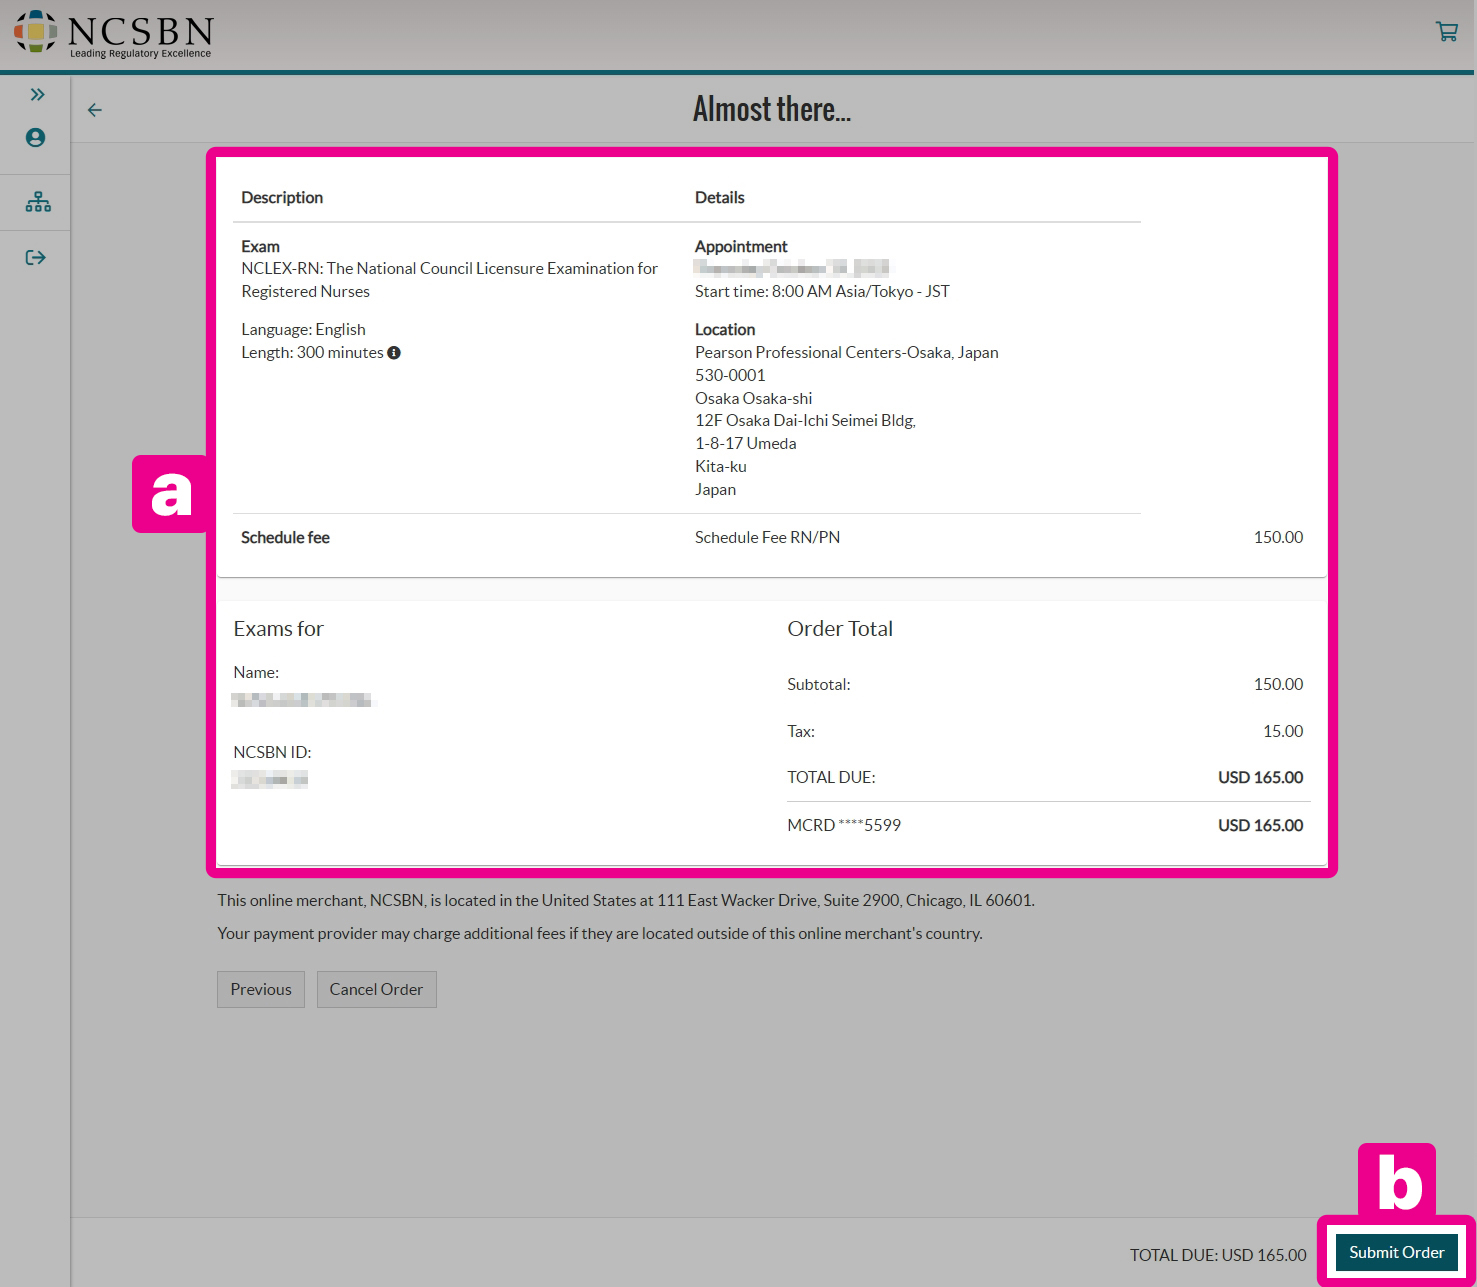Screen dimensions: 1477x1287
Task: Click the 'Order Total' heading
Action: pyautogui.click(x=840, y=629)
